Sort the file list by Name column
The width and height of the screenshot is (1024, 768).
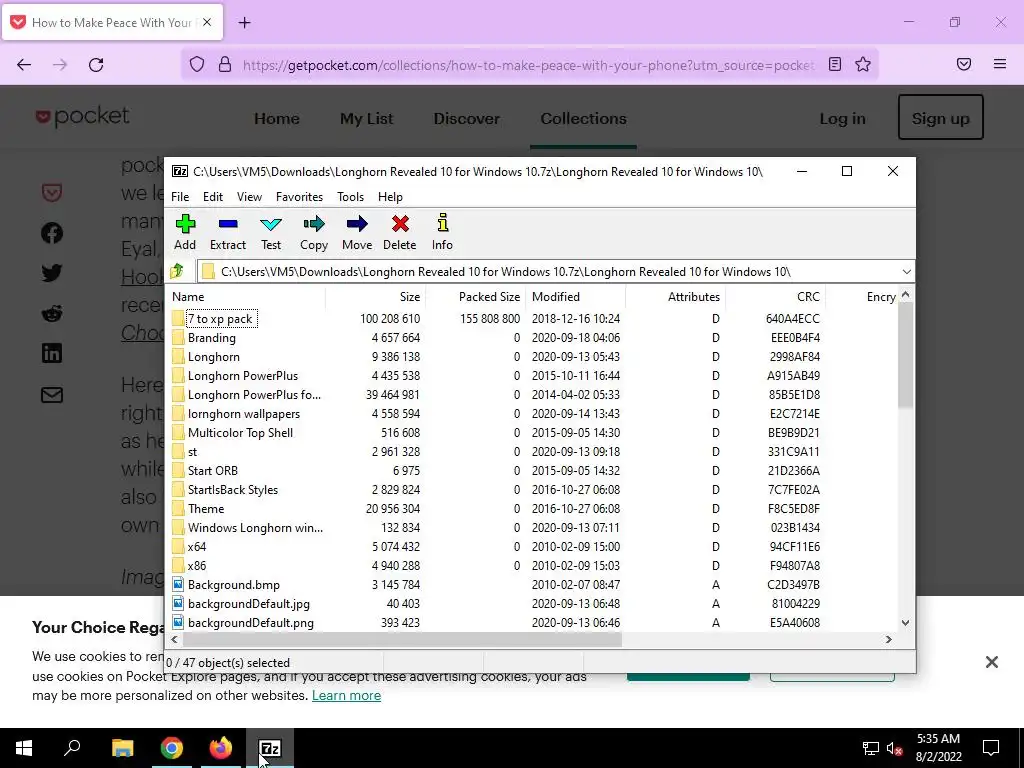click(x=246, y=296)
